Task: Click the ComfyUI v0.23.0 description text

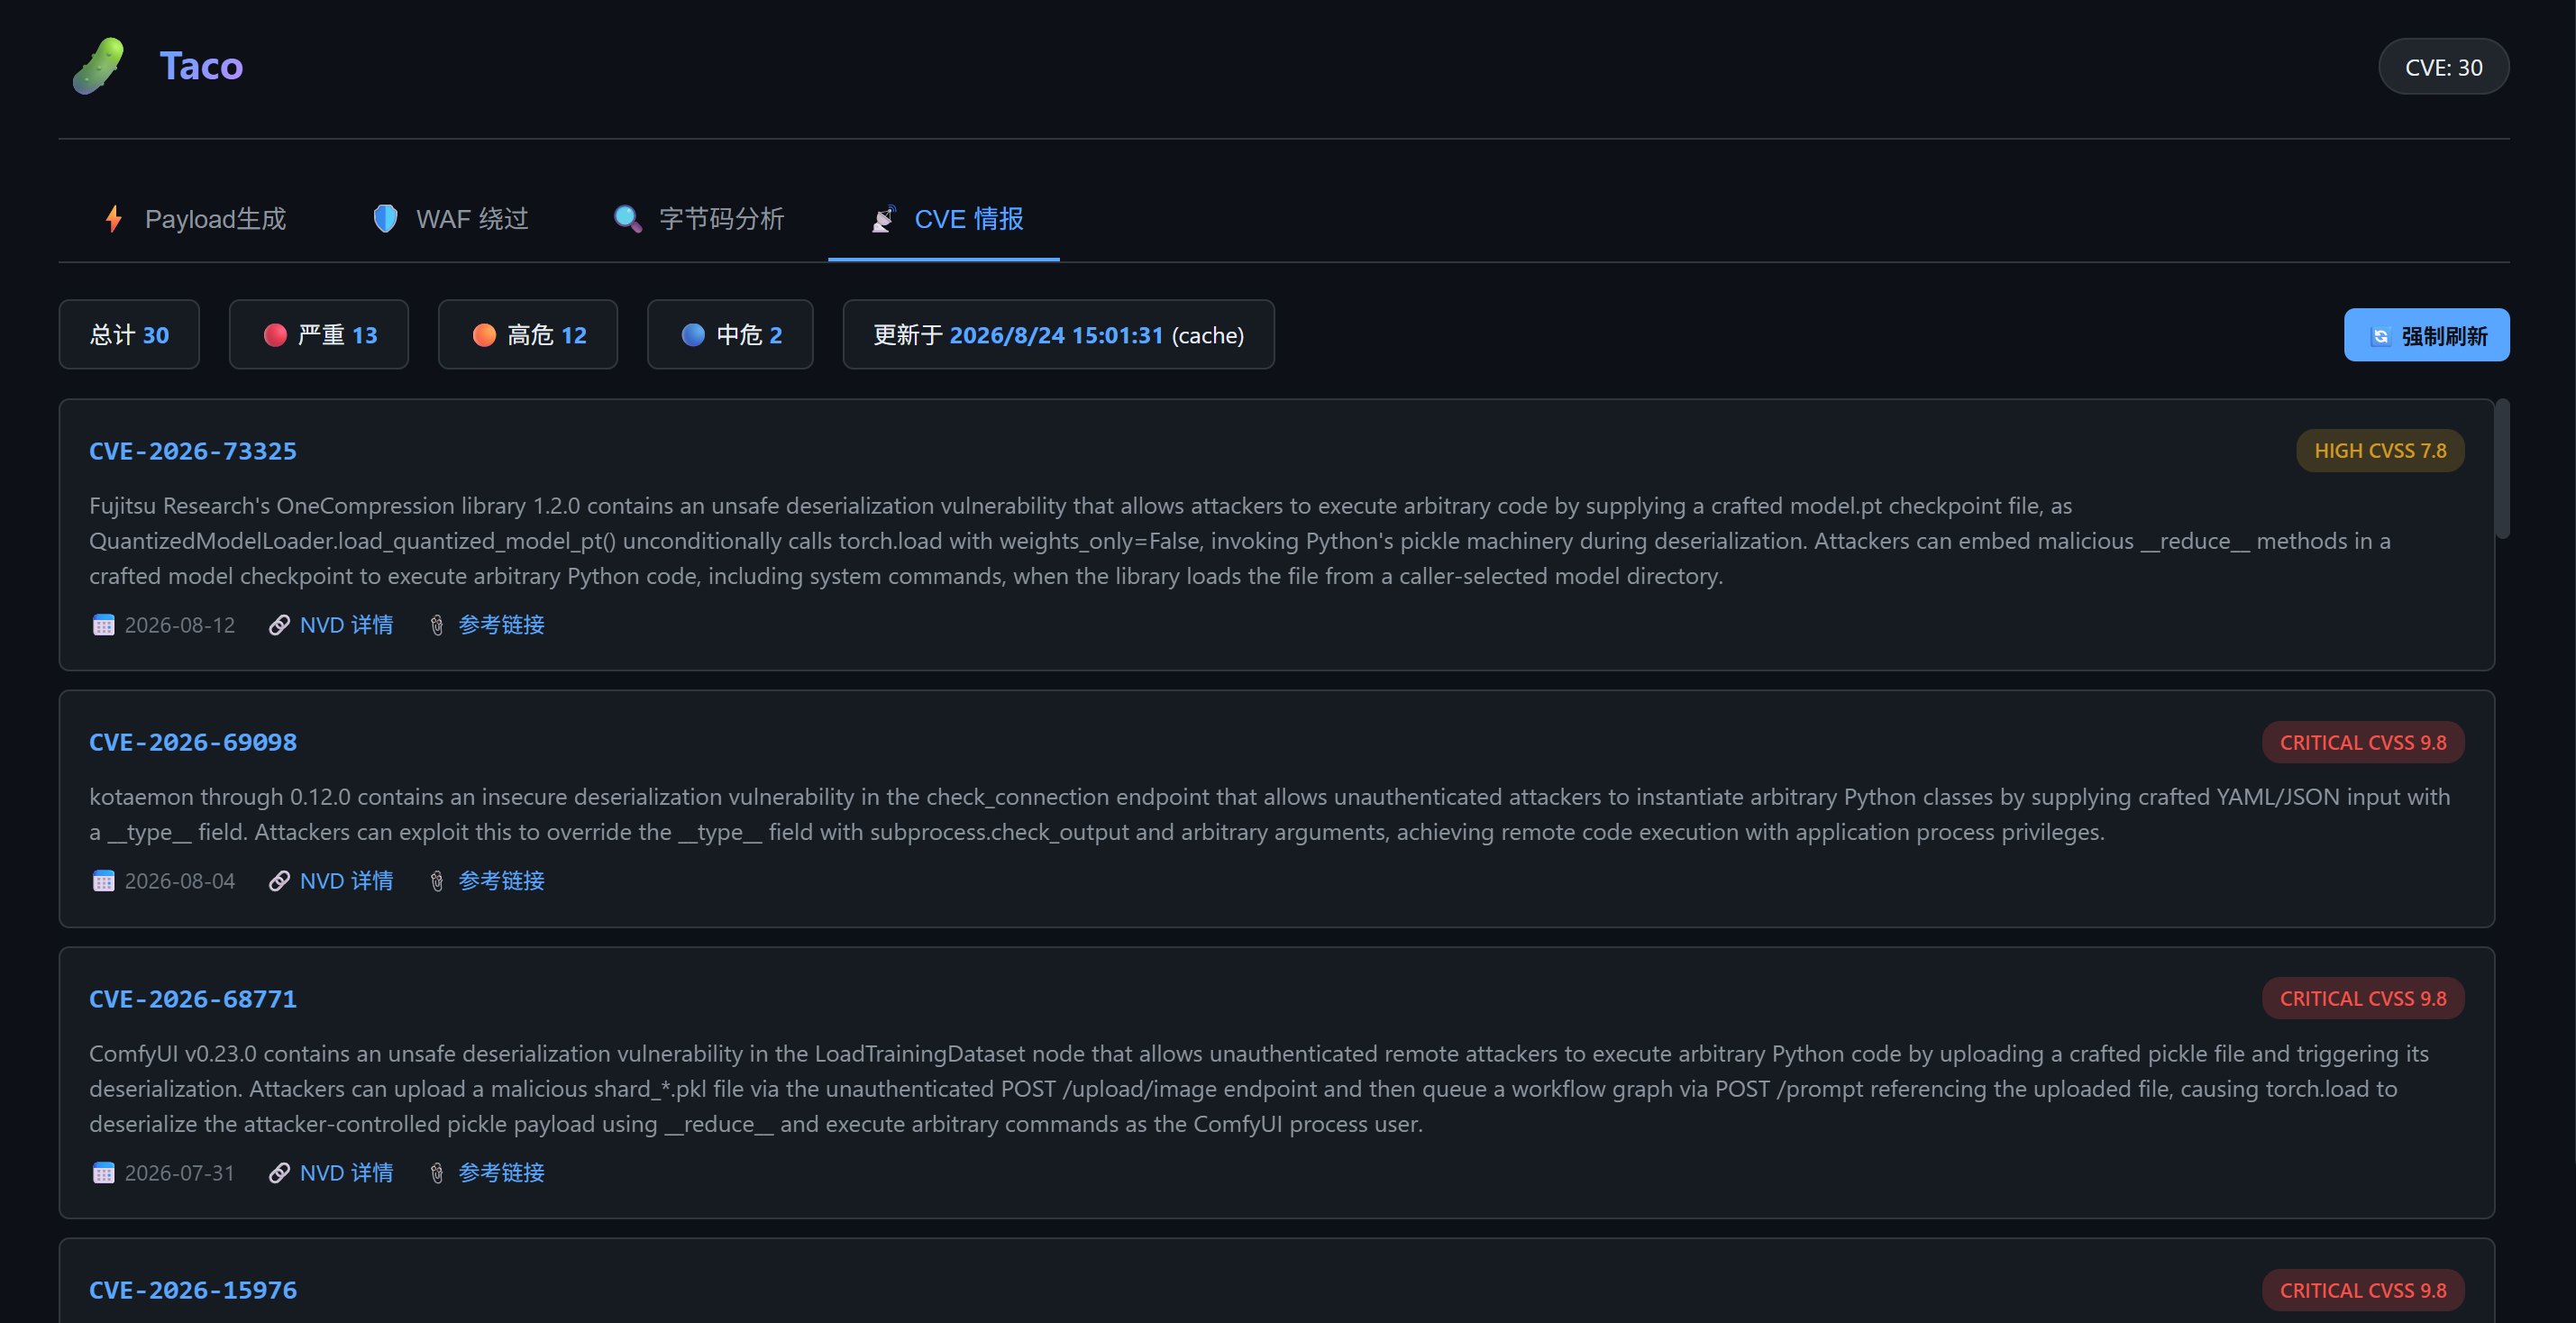Action: tap(1259, 1089)
